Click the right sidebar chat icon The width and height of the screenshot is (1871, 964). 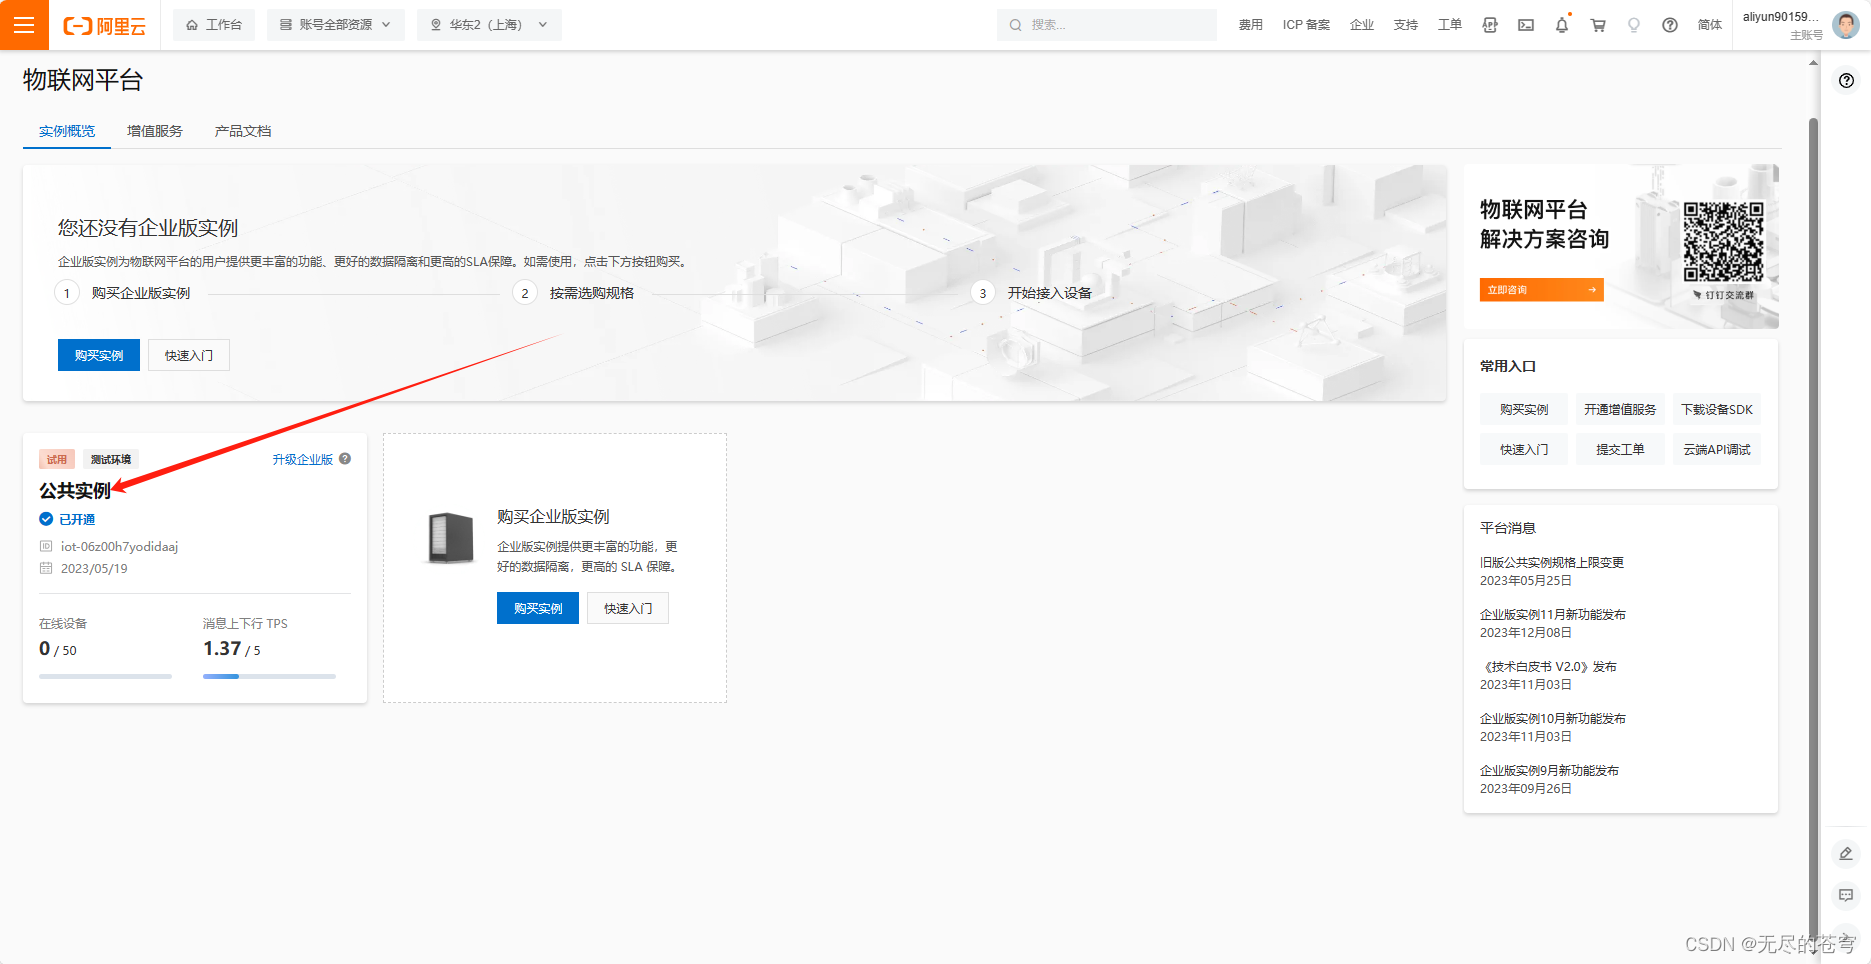pos(1846,895)
